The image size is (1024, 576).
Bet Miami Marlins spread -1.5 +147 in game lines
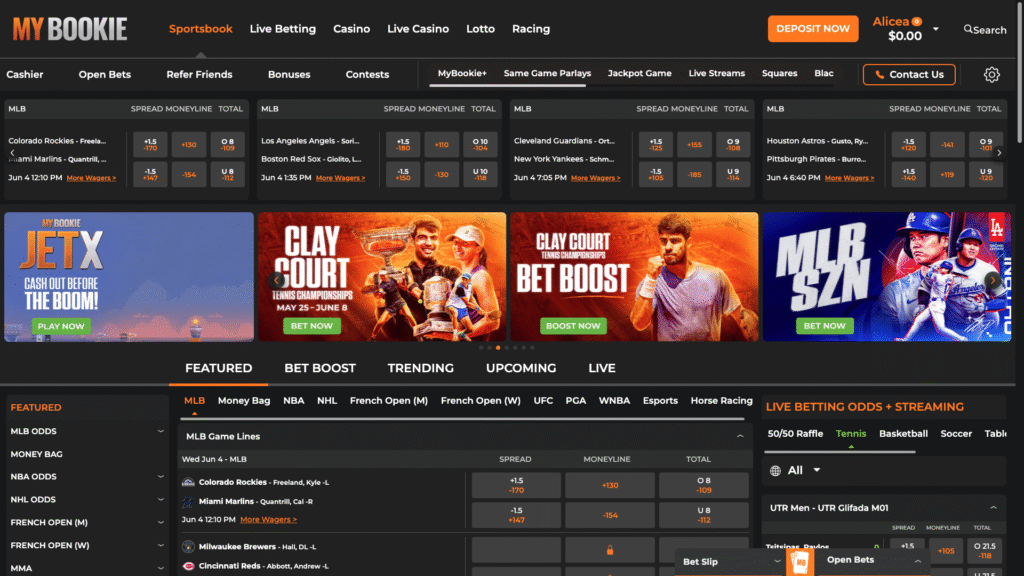[516, 515]
